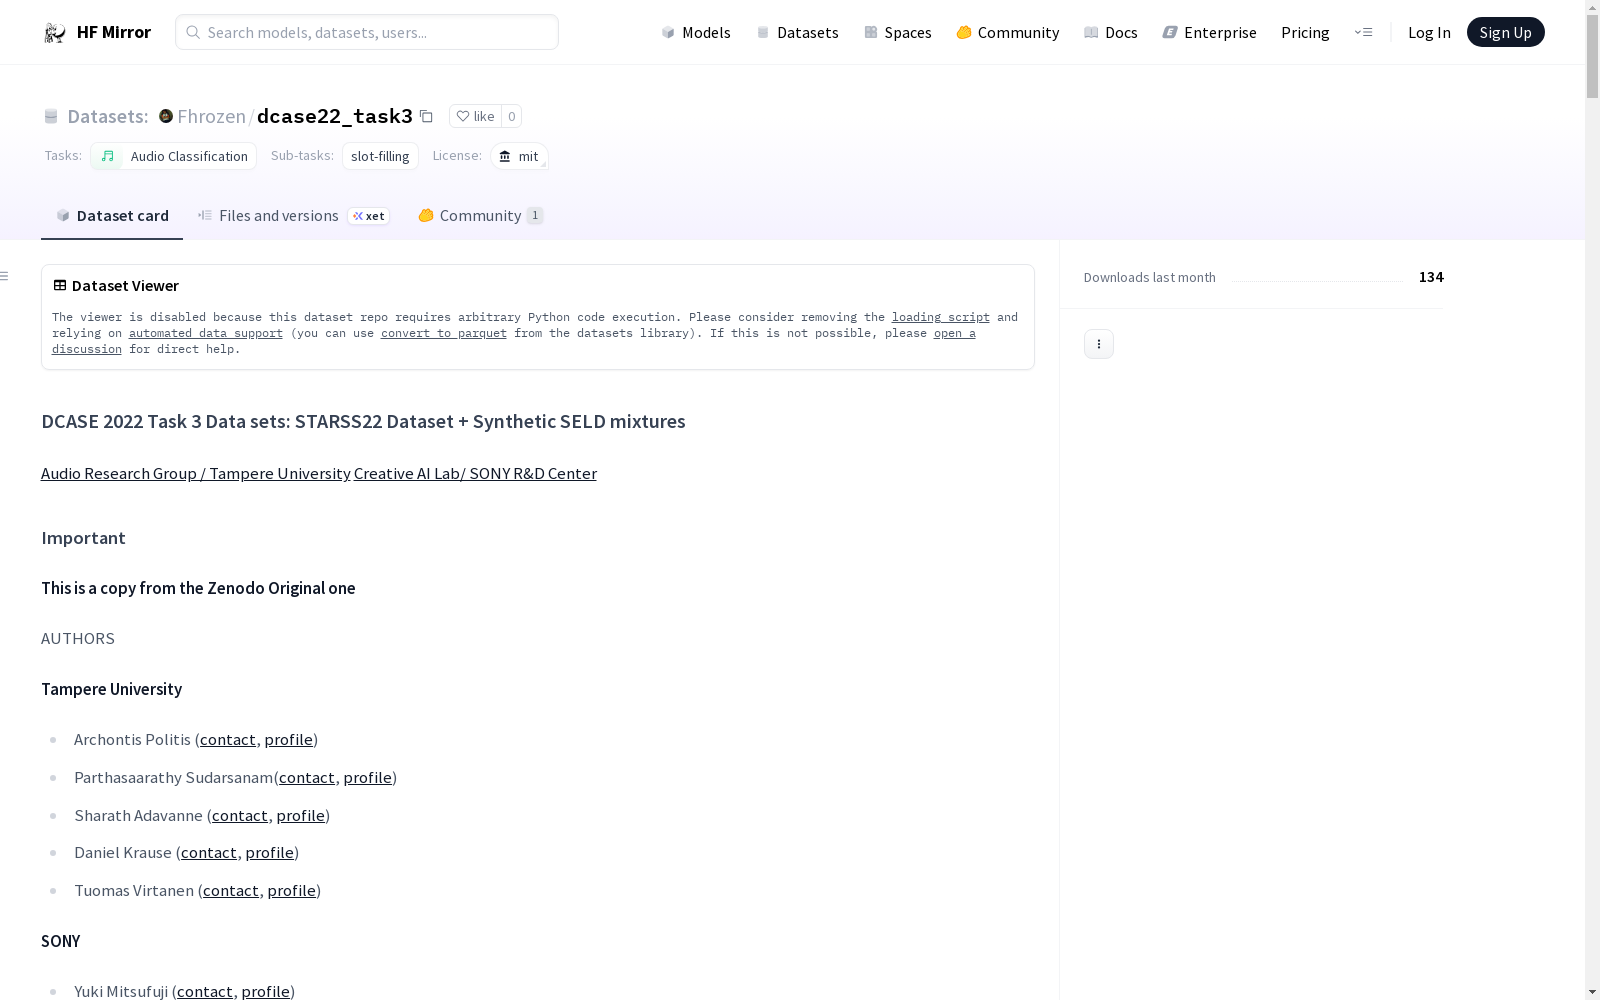Open Tuomas Virtanen profile link
This screenshot has height=1000, width=1600.
pyautogui.click(x=292, y=891)
